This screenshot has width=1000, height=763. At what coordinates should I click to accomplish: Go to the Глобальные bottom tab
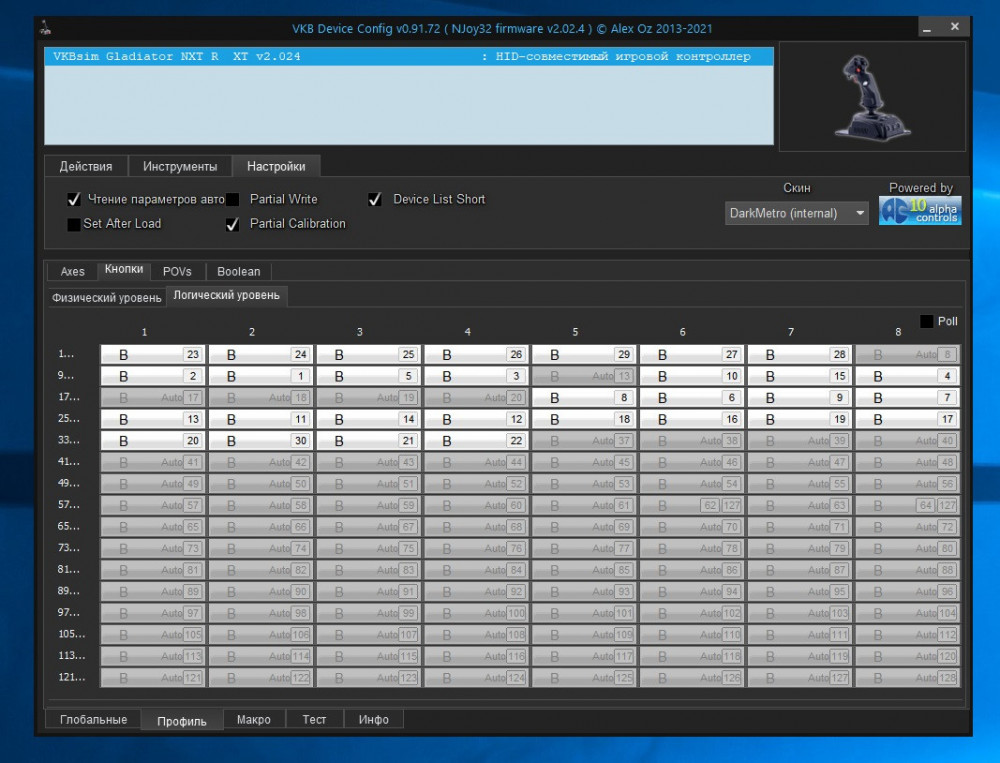(x=93, y=720)
